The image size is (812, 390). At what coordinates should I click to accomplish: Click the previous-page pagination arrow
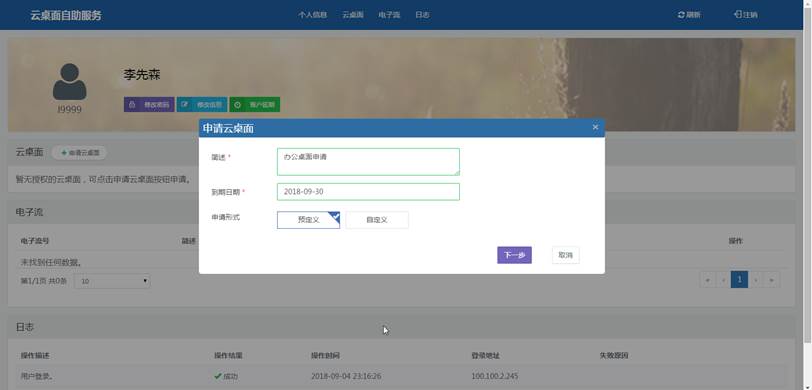point(723,280)
